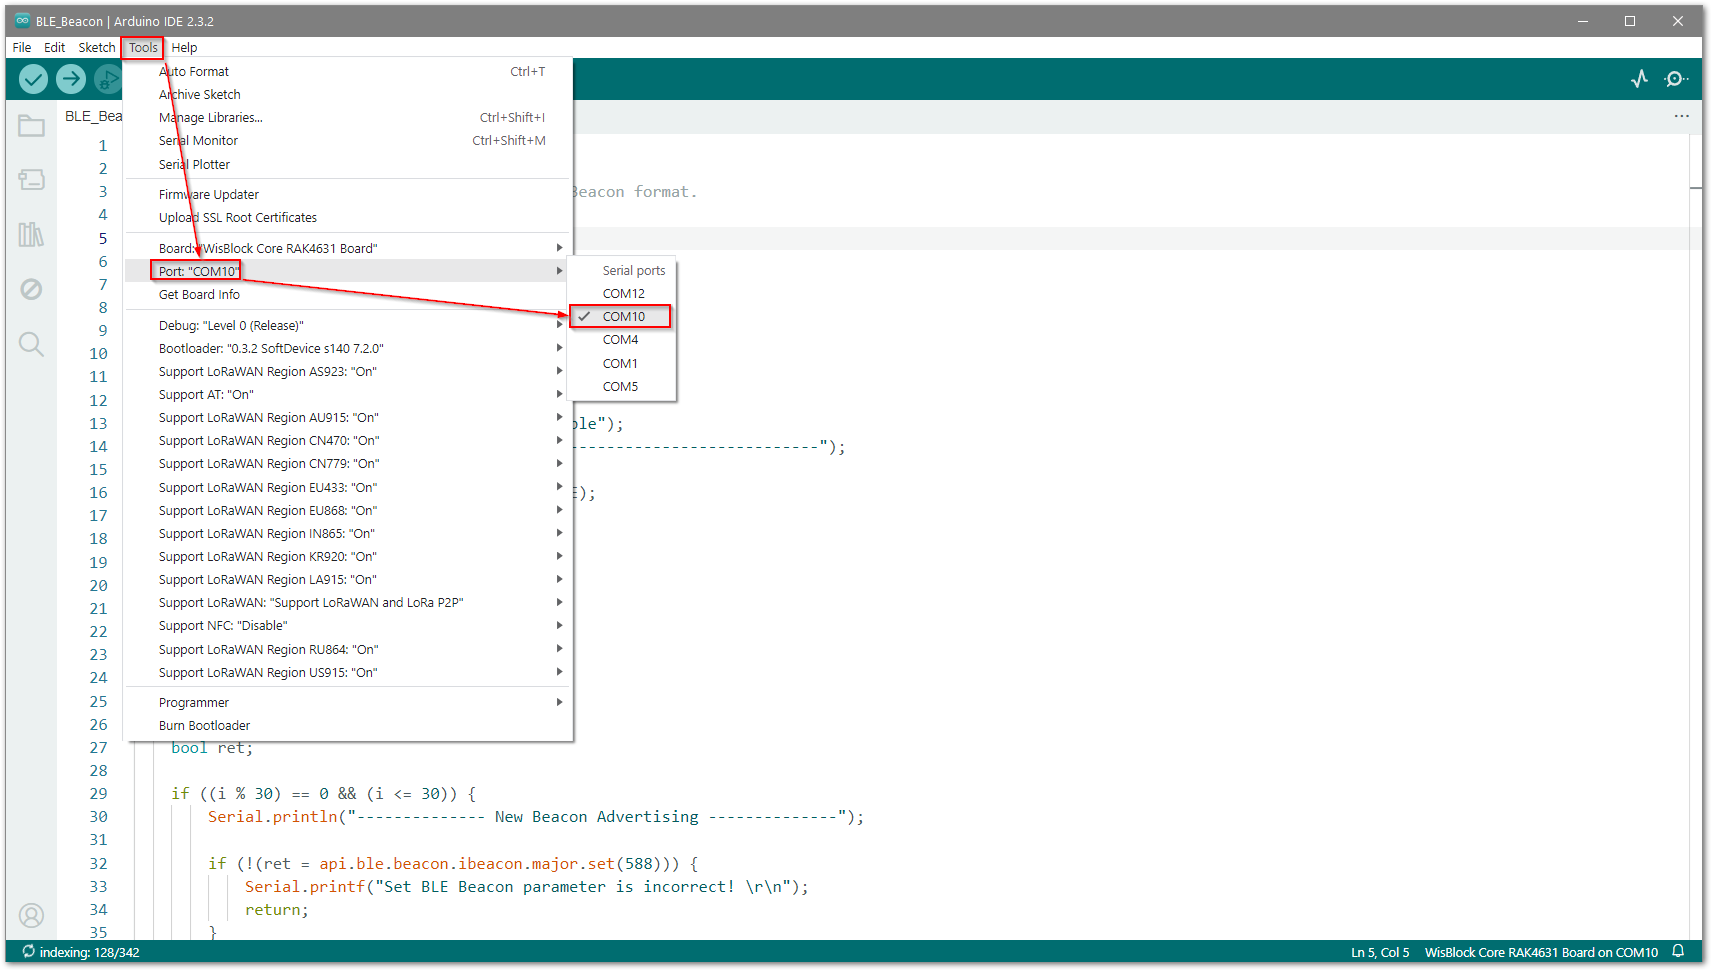Click the notifications bell in status bar
The image size is (1712, 971).
coord(1680,951)
